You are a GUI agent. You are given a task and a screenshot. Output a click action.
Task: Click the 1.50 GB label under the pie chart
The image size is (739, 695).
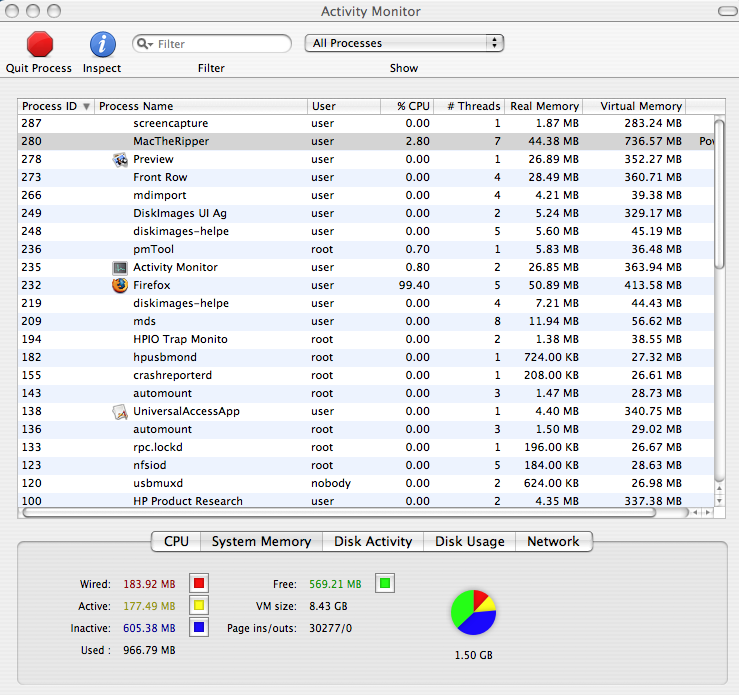pyautogui.click(x=474, y=655)
